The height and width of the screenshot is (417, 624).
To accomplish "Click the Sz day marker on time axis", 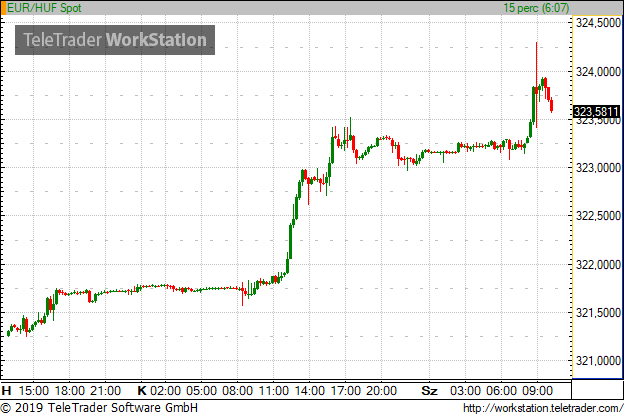I will click(x=429, y=390).
